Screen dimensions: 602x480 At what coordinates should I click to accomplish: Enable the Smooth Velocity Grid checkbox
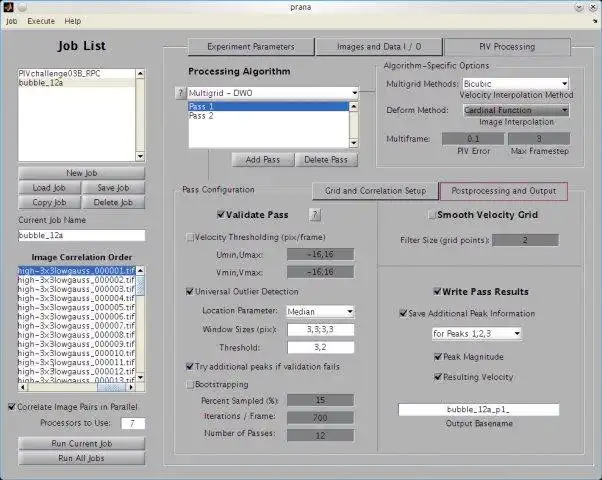click(432, 215)
